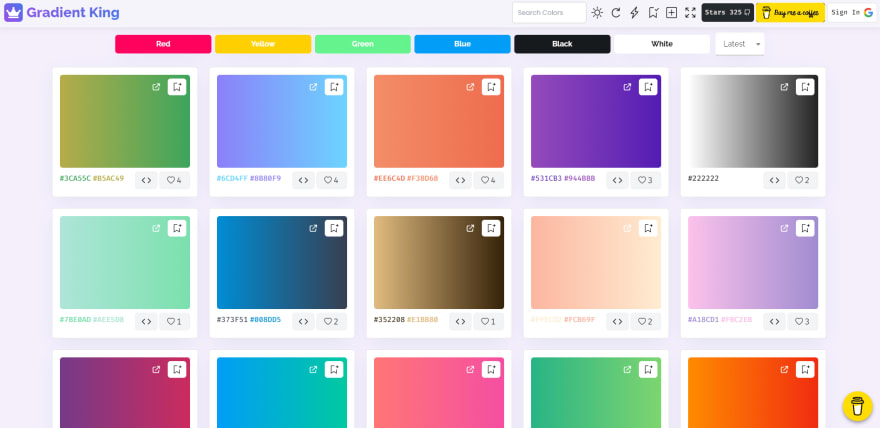This screenshot has width=880, height=428.
Task: Click the #008DD5 hex color code
Action: point(265,320)
